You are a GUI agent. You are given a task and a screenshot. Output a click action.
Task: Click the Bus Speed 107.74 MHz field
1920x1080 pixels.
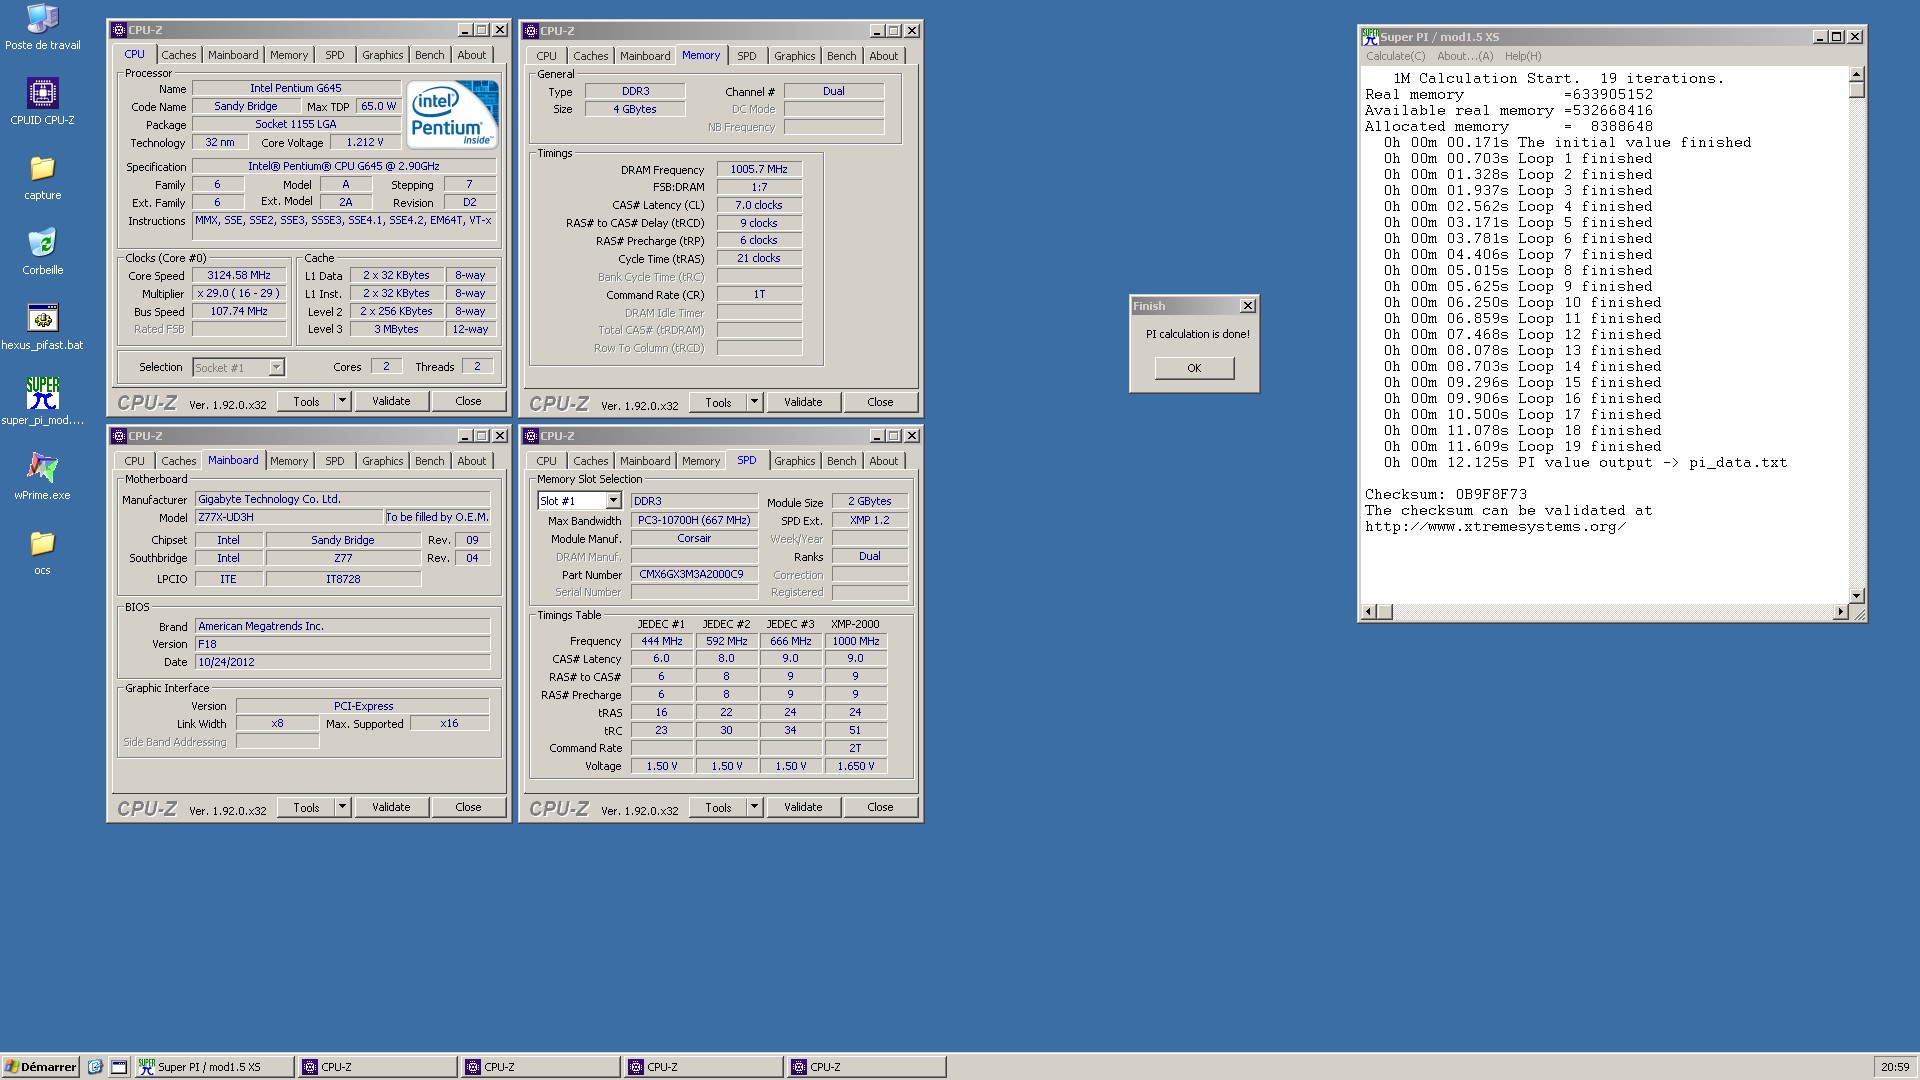pos(239,311)
